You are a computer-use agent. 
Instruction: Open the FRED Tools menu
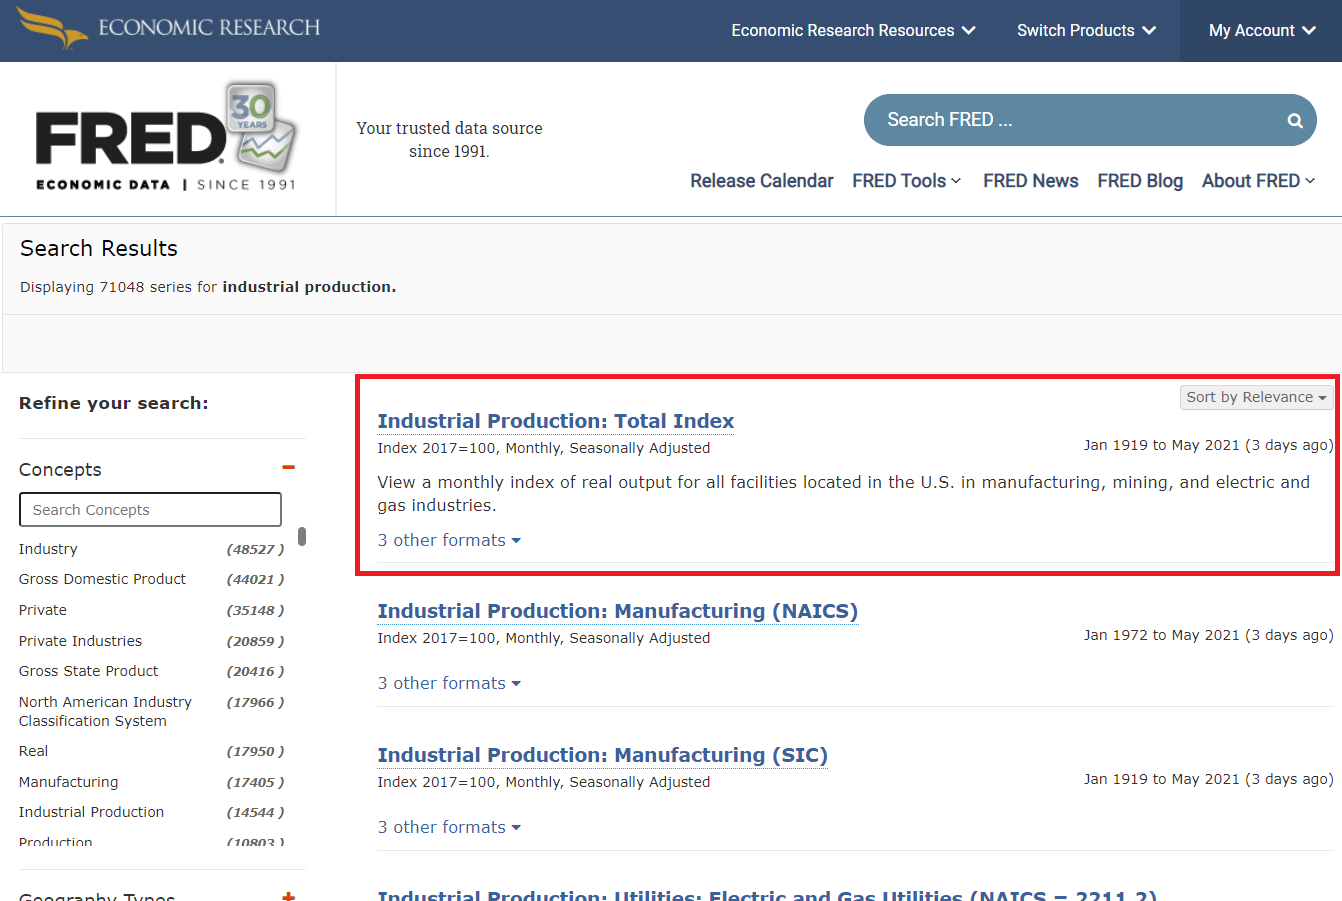click(x=907, y=181)
